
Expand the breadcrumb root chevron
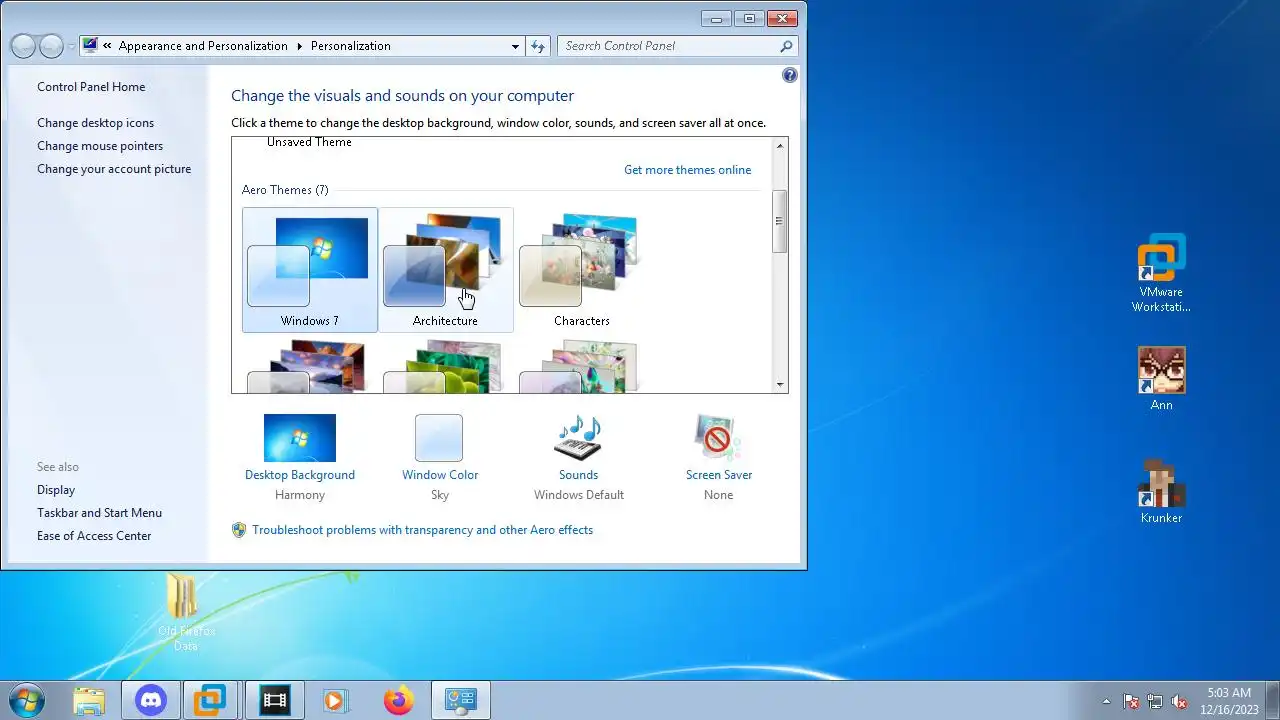pyautogui.click(x=107, y=46)
